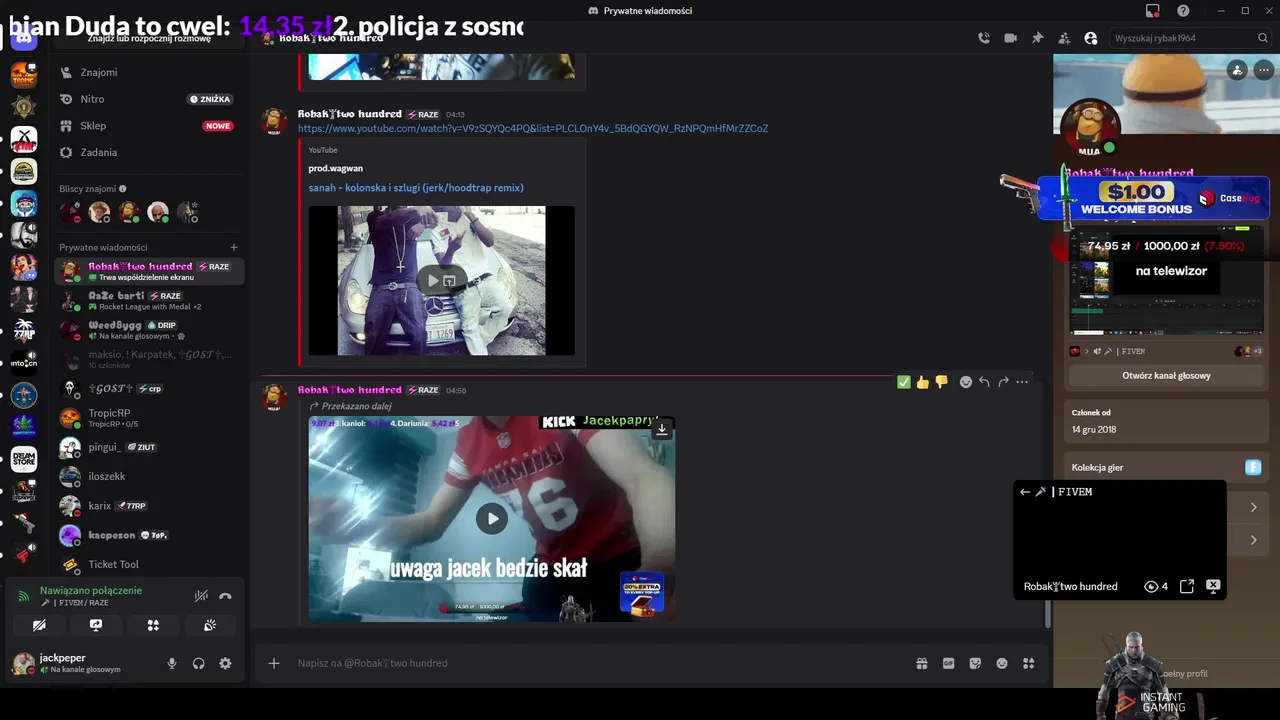
Task: Expand second profile section chevron
Action: coord(1253,540)
